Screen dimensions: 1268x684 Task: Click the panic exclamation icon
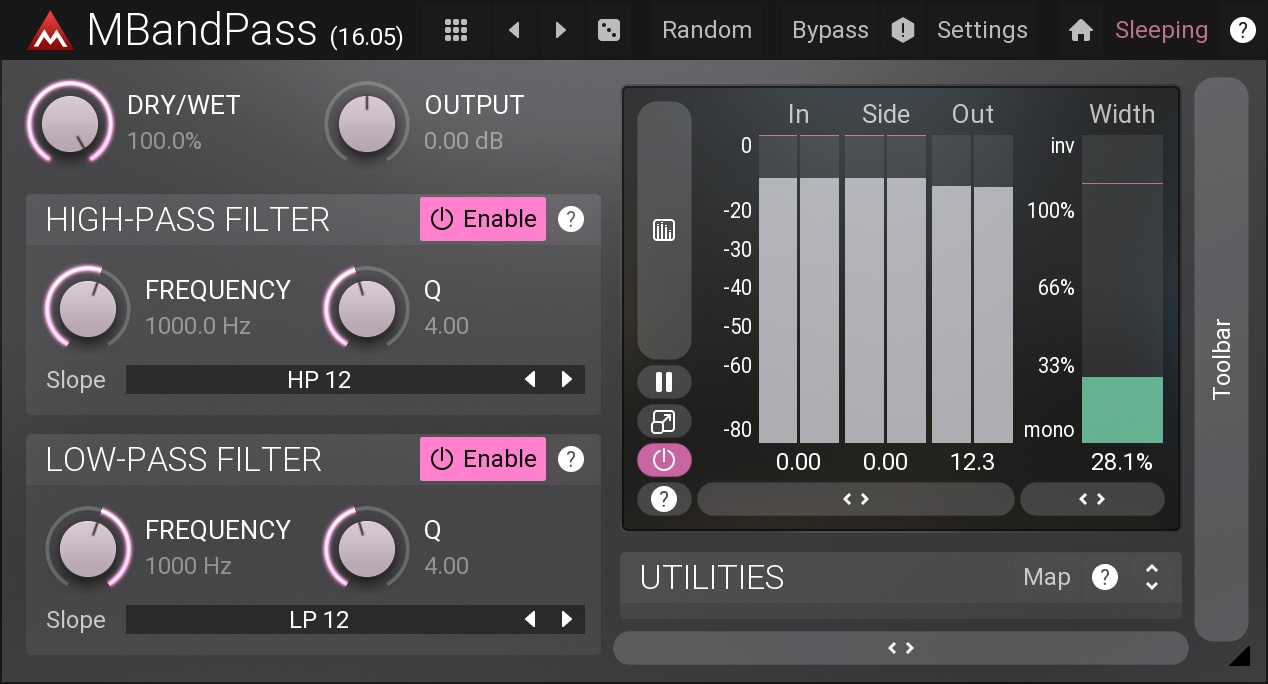[903, 30]
